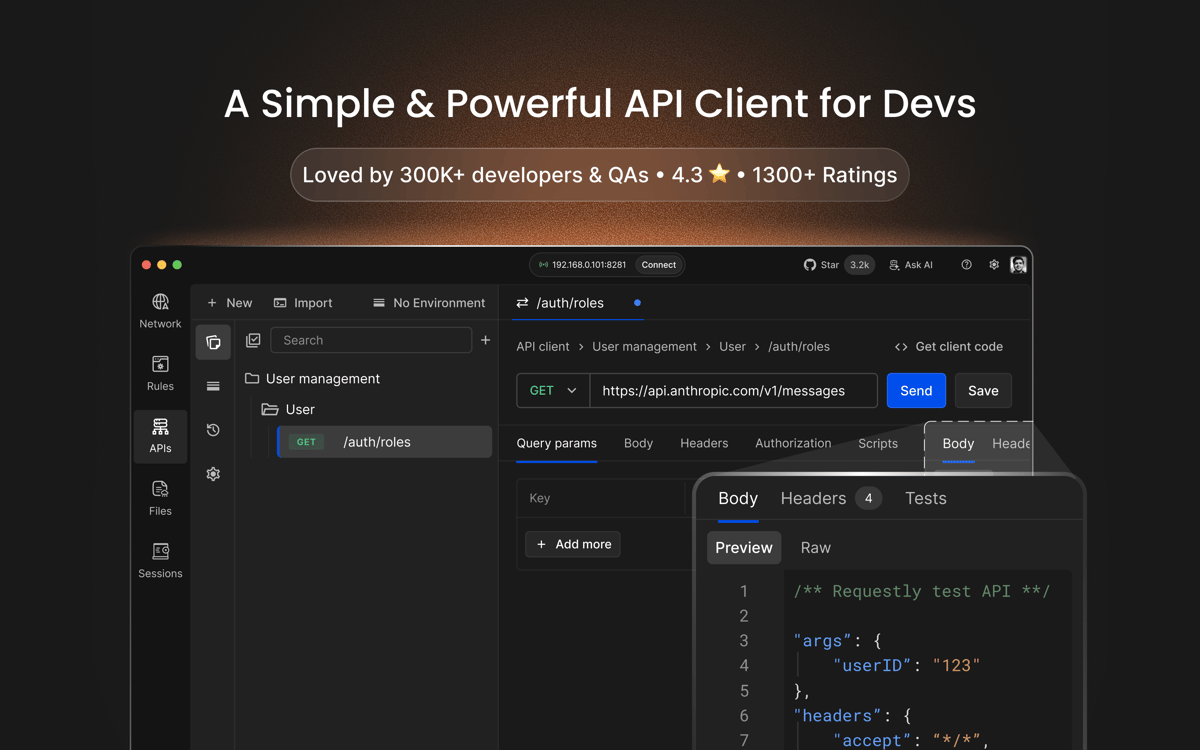Click Get client code link
The width and height of the screenshot is (1200, 750).
[948, 347]
